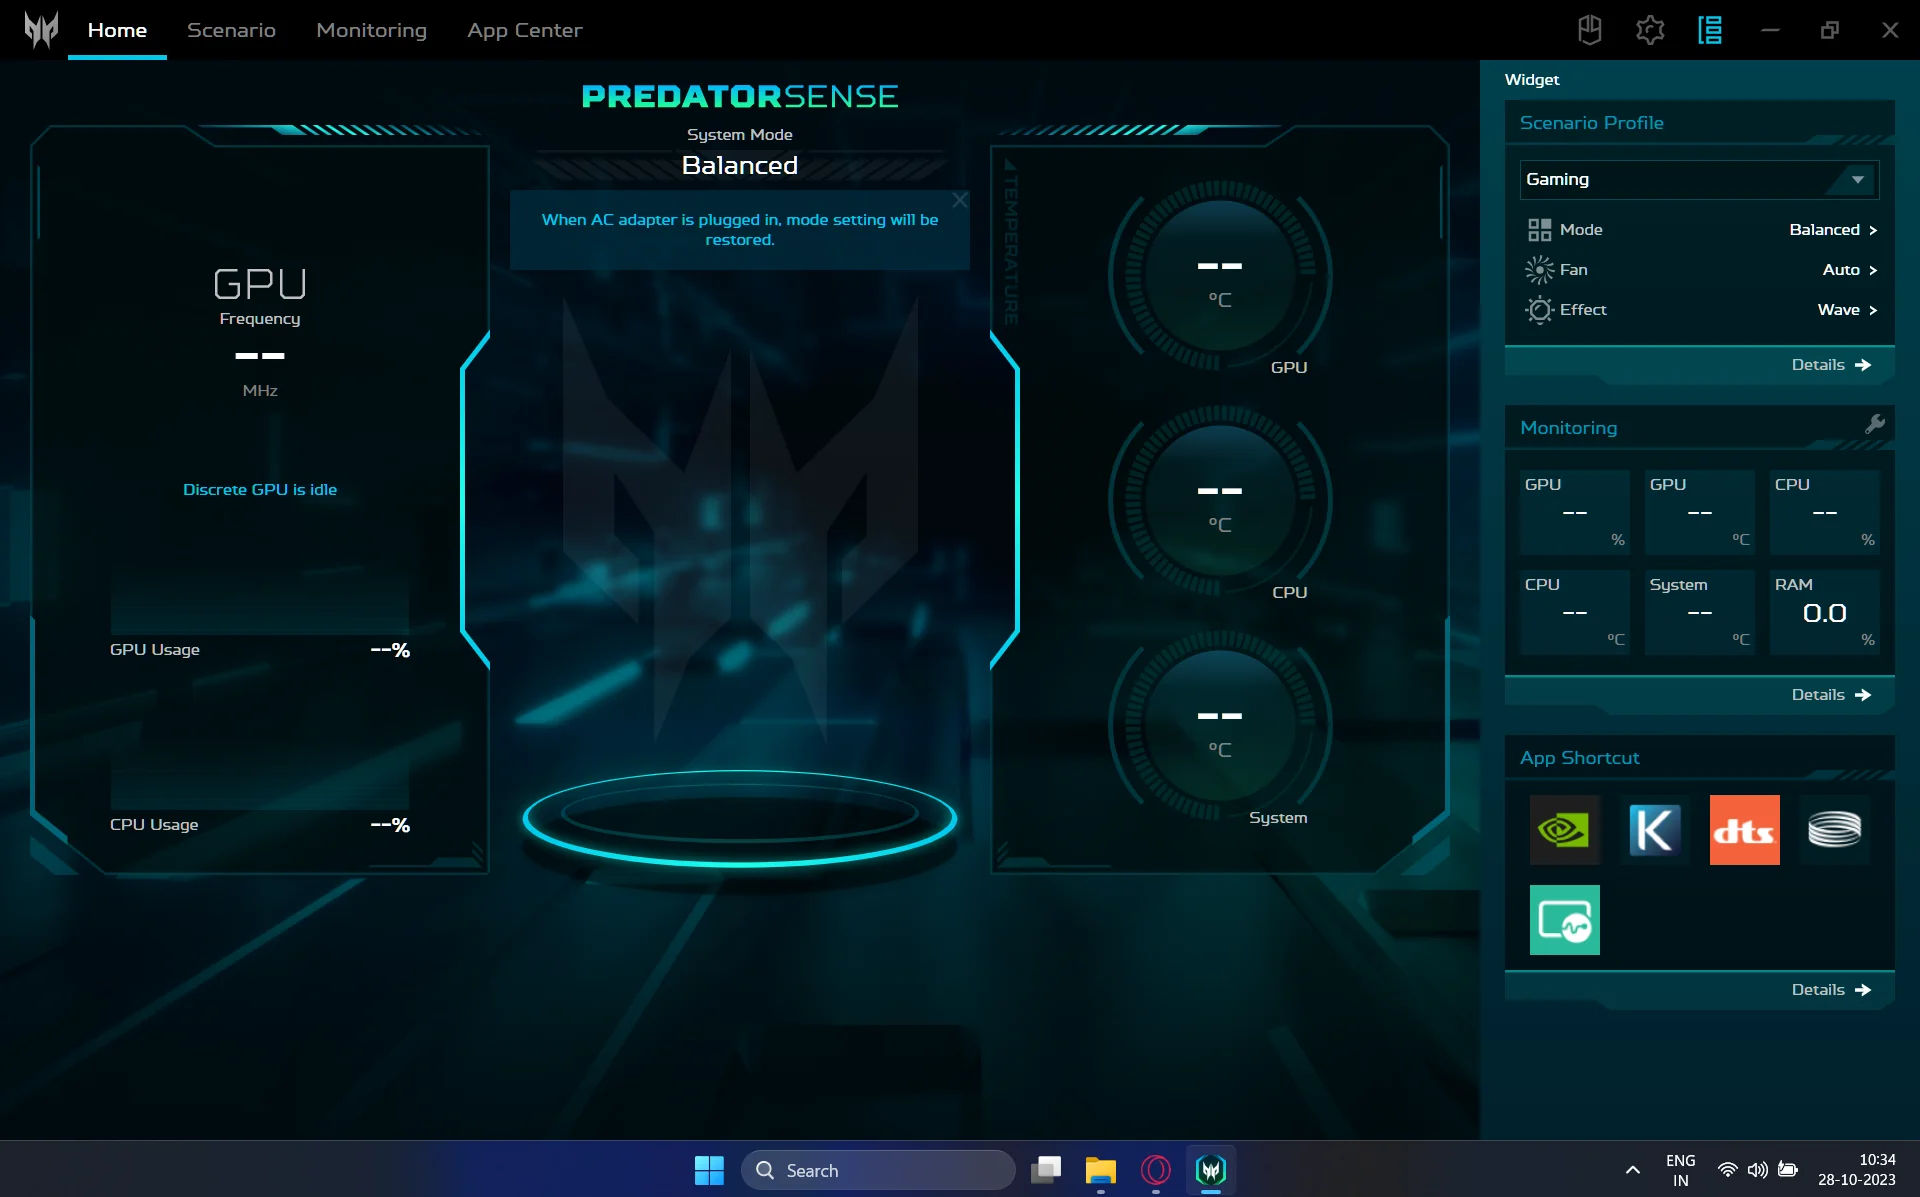Click the battery status tray icon
The width and height of the screenshot is (1920, 1197).
[1788, 1170]
